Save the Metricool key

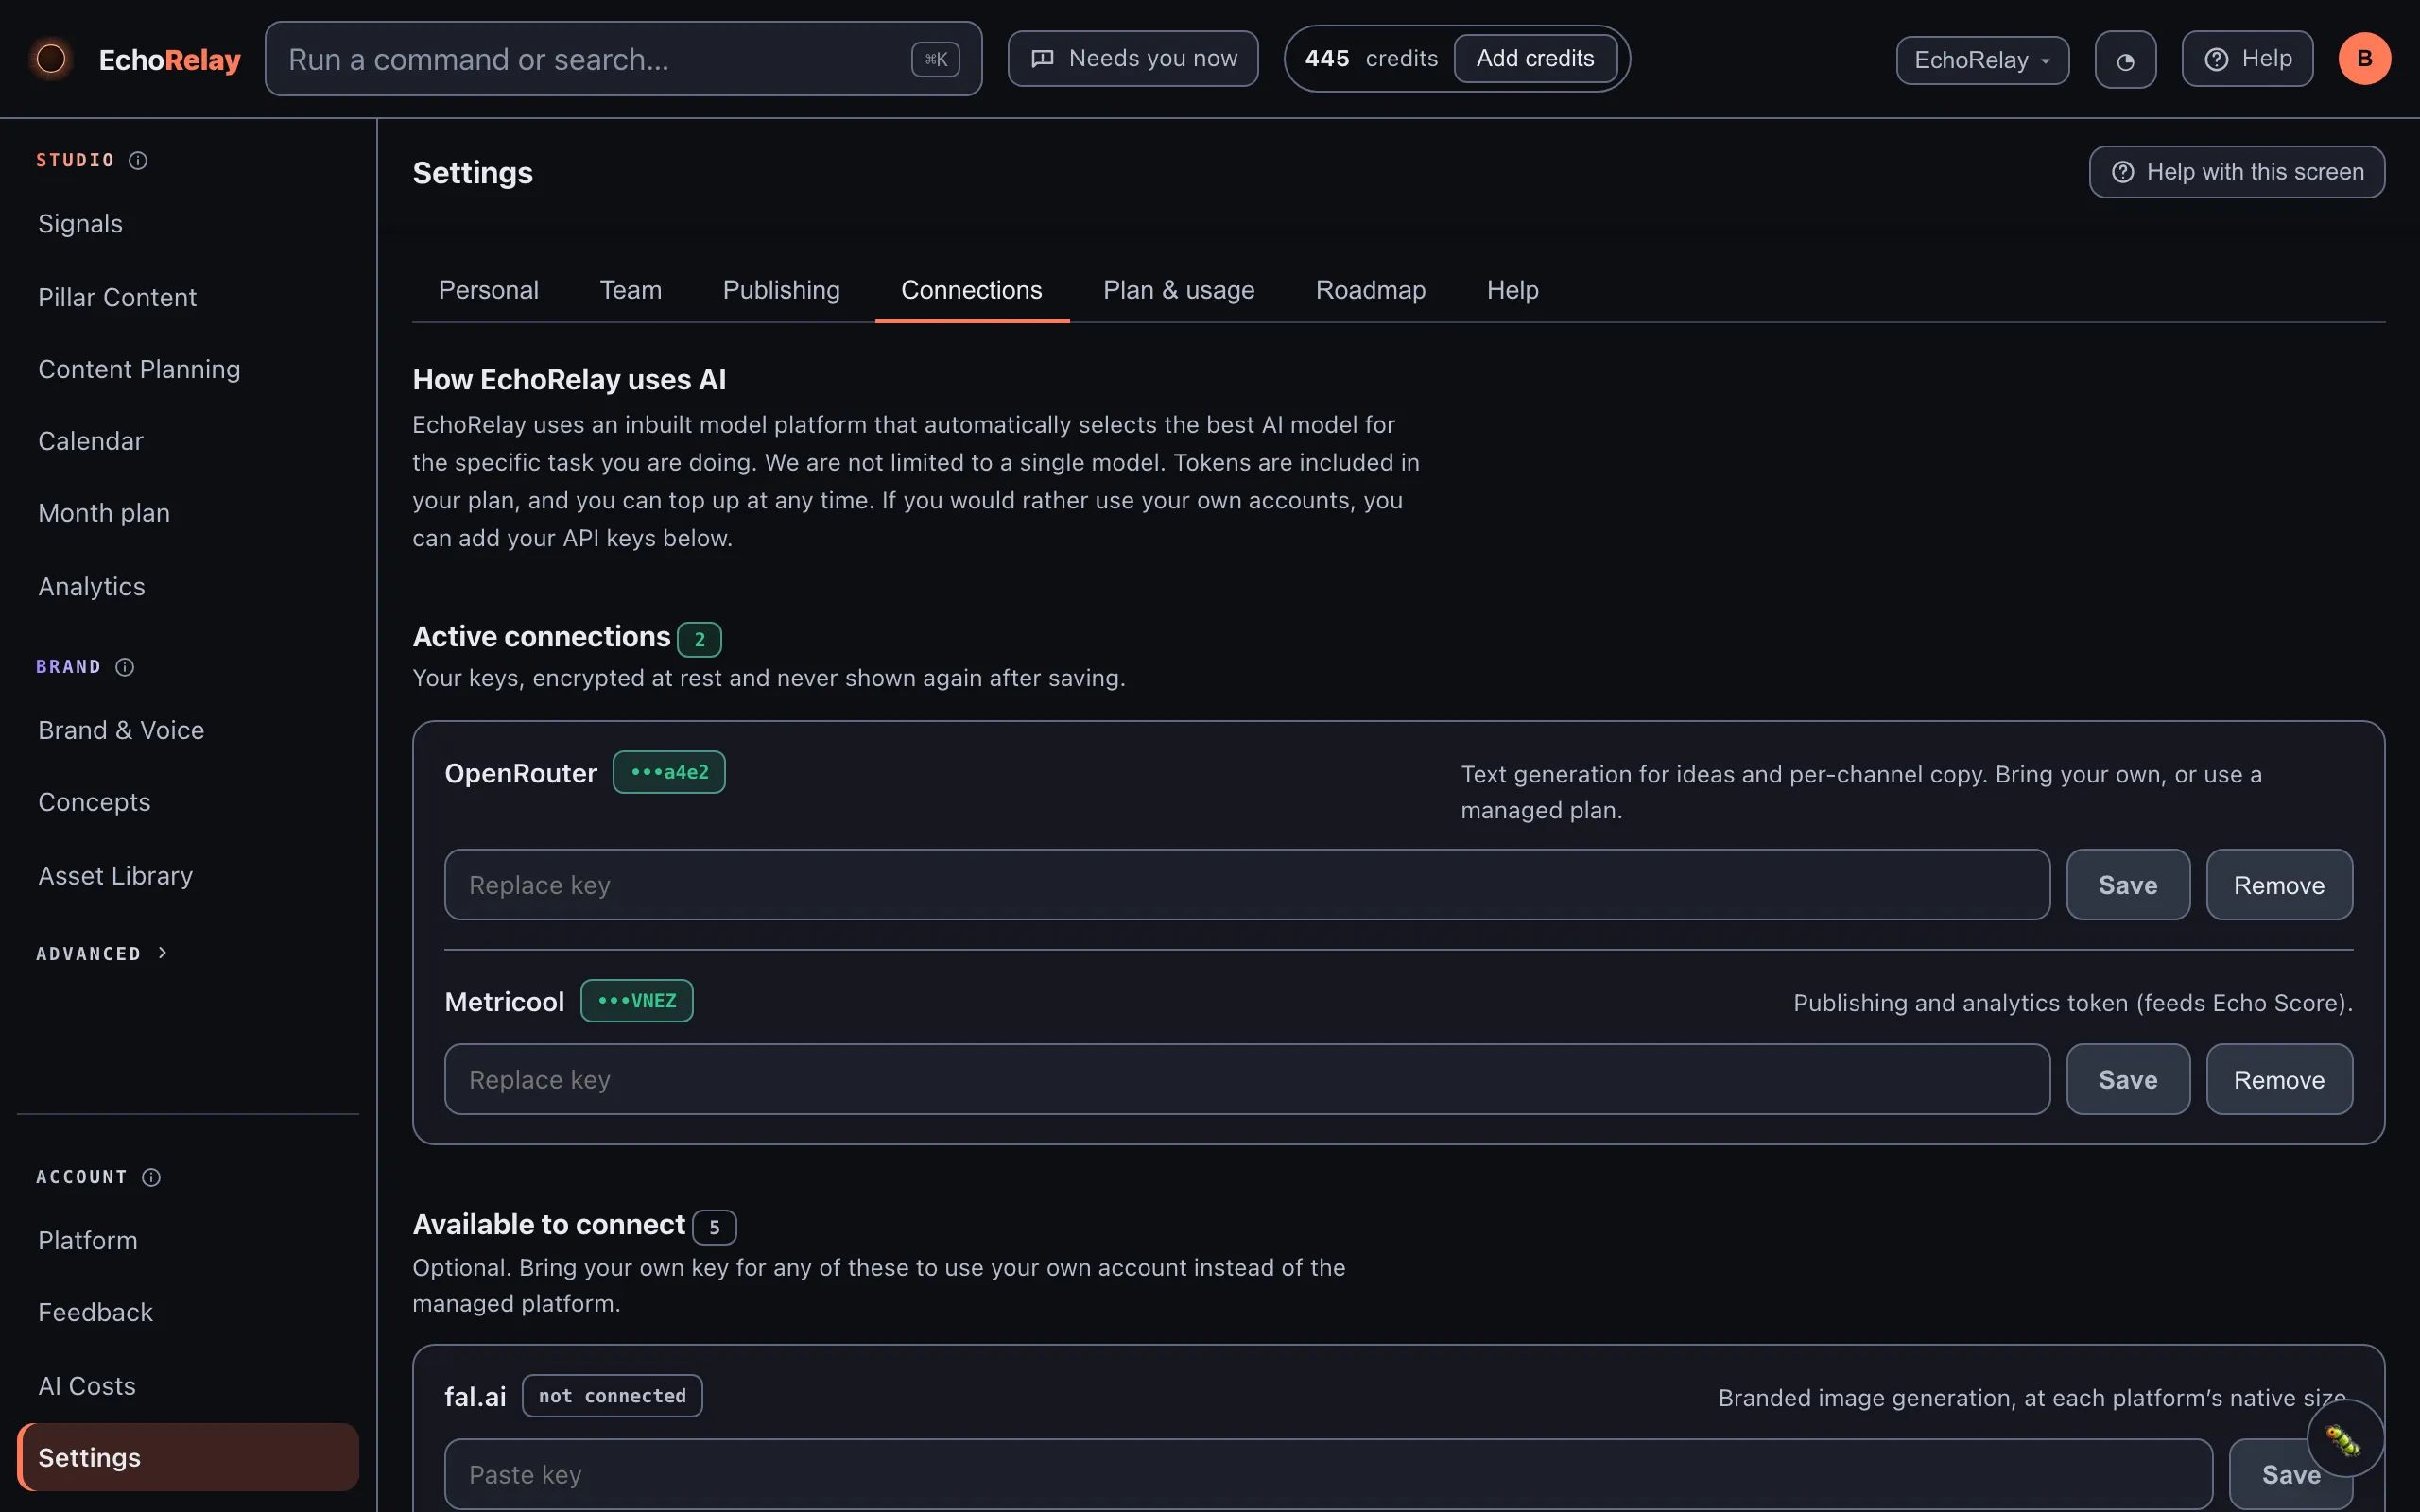[x=2128, y=1080]
